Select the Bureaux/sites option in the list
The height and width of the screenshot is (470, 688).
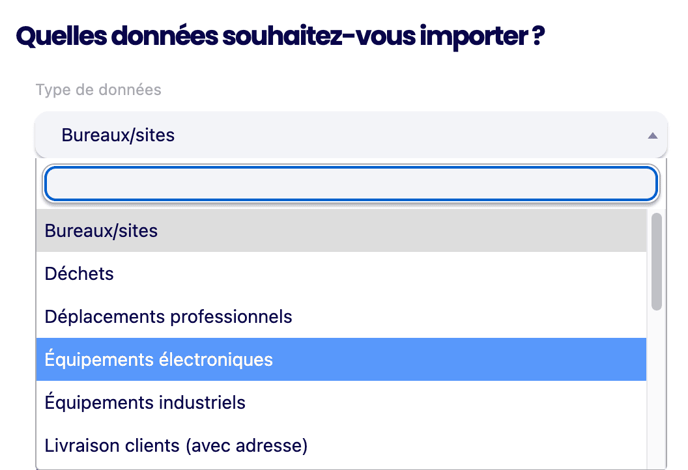click(340, 231)
